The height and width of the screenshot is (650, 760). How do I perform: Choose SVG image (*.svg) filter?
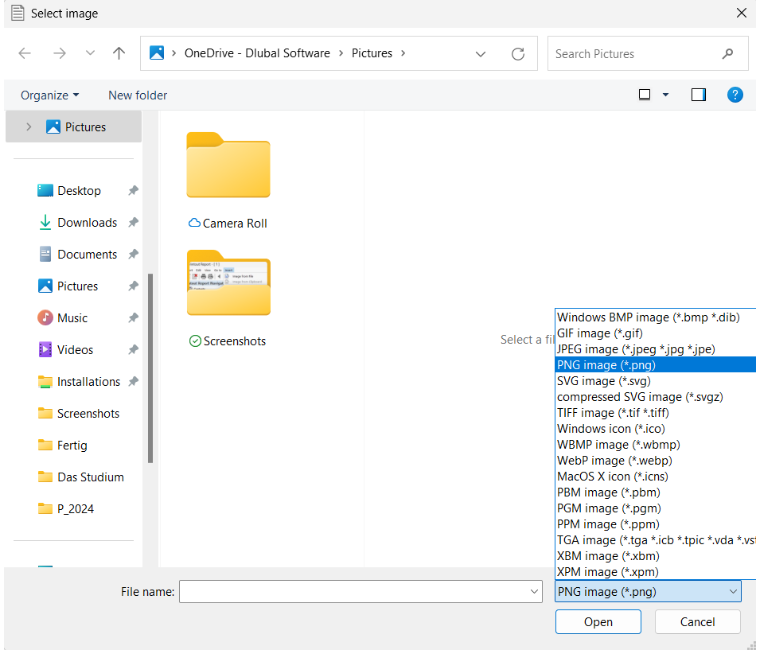(x=655, y=380)
